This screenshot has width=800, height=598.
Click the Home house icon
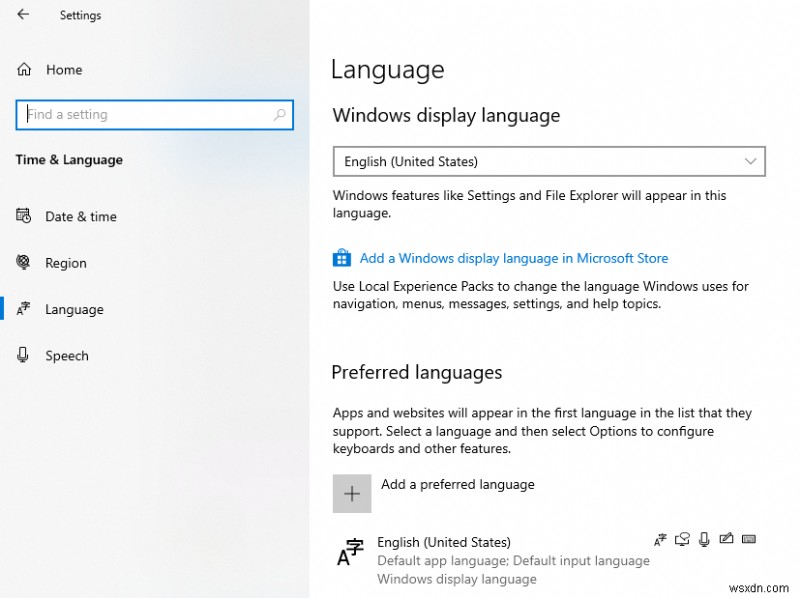coord(22,69)
